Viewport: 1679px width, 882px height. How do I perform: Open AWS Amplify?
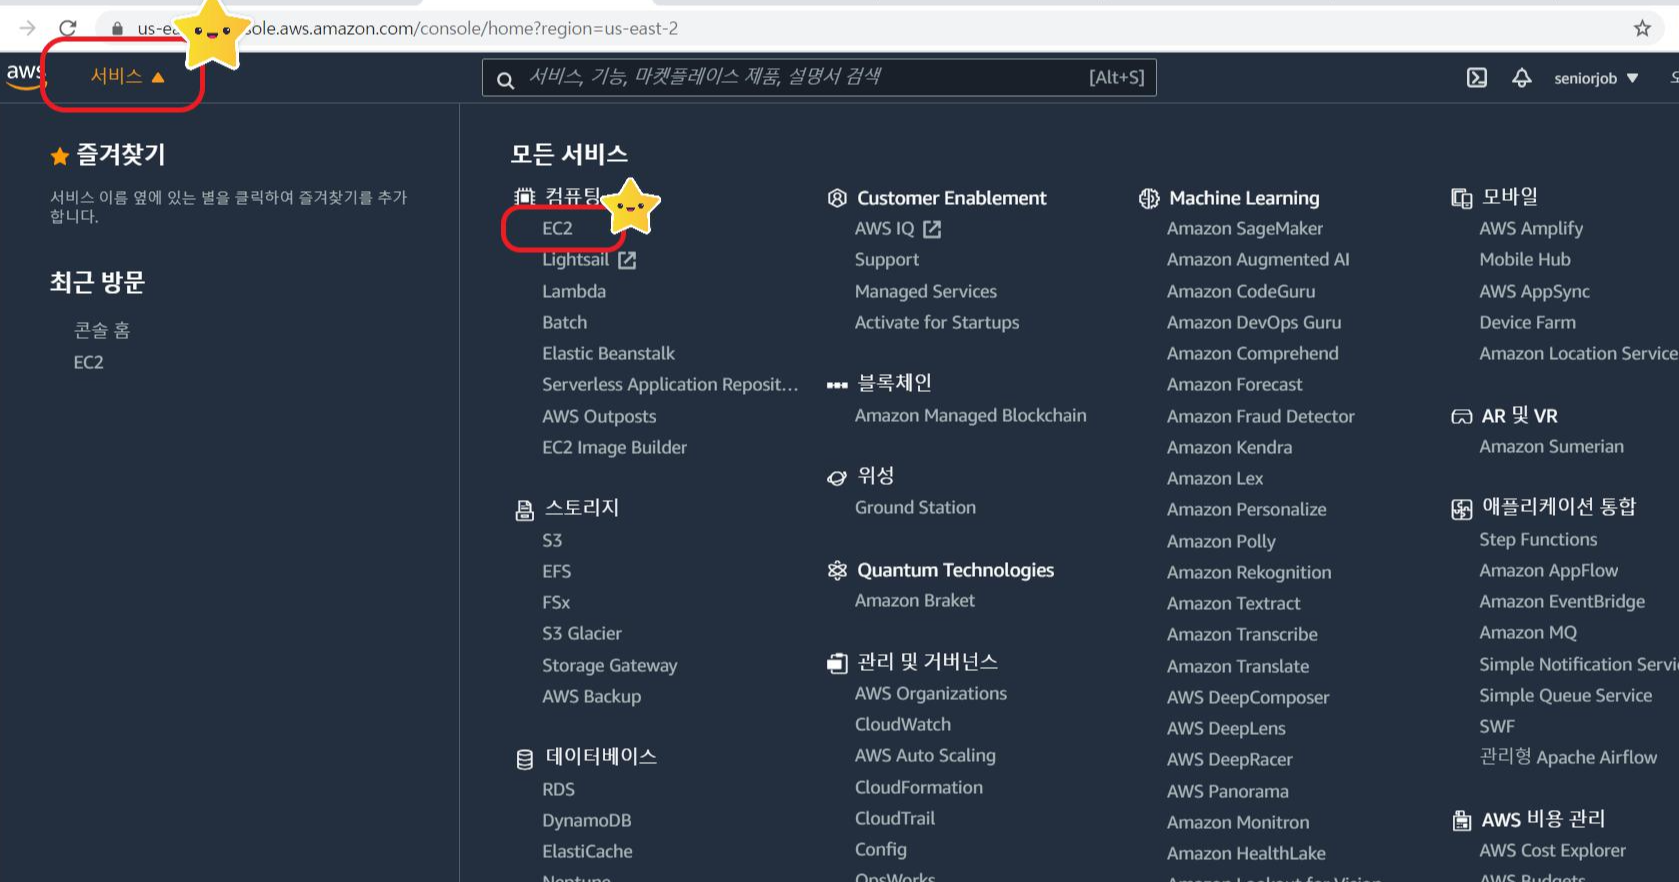point(1531,228)
